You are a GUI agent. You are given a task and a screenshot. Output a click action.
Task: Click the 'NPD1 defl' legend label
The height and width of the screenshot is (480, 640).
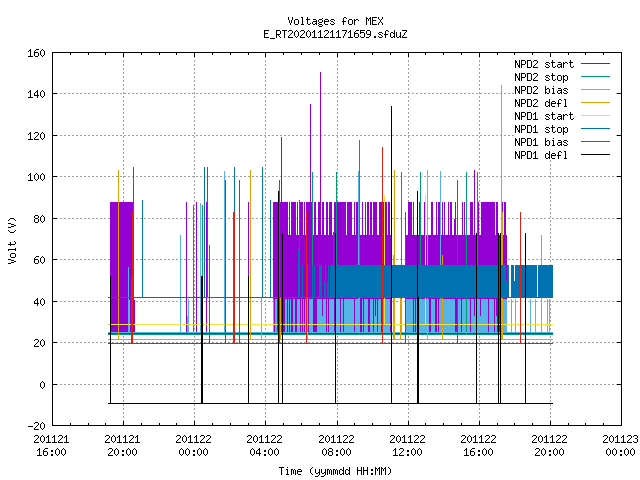(541, 155)
